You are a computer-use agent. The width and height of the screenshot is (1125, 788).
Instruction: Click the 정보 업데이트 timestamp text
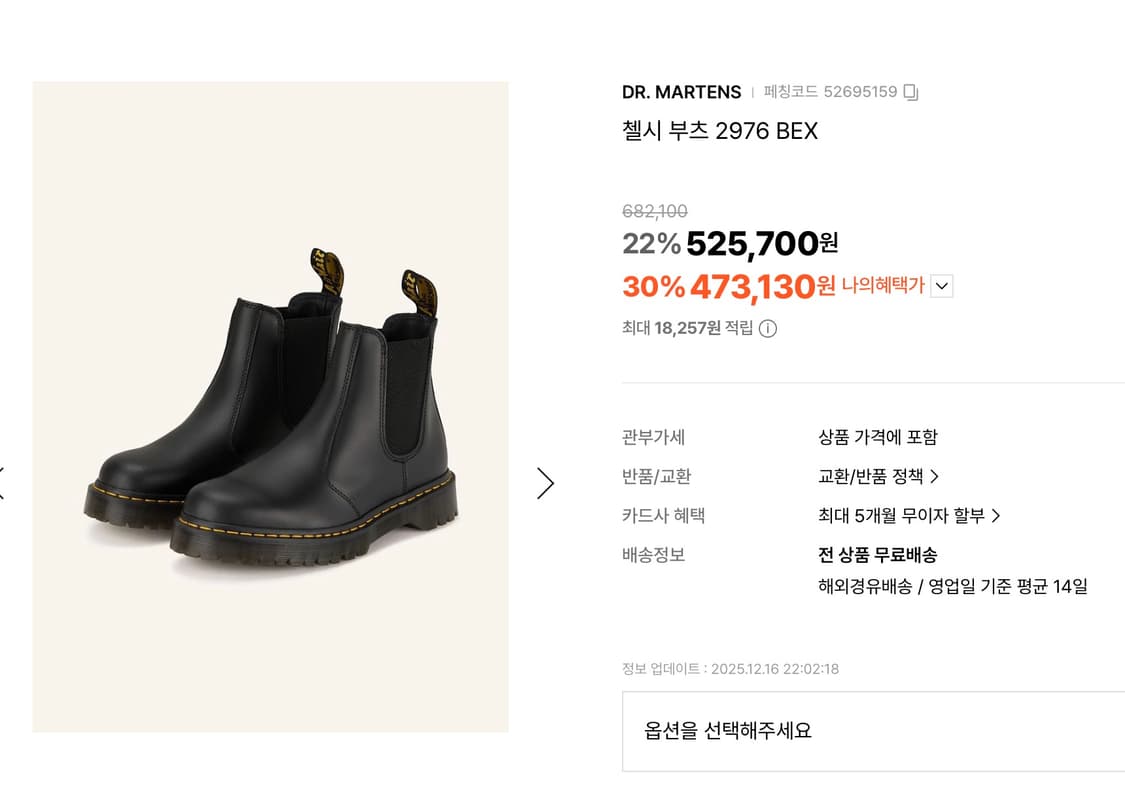[x=728, y=669]
